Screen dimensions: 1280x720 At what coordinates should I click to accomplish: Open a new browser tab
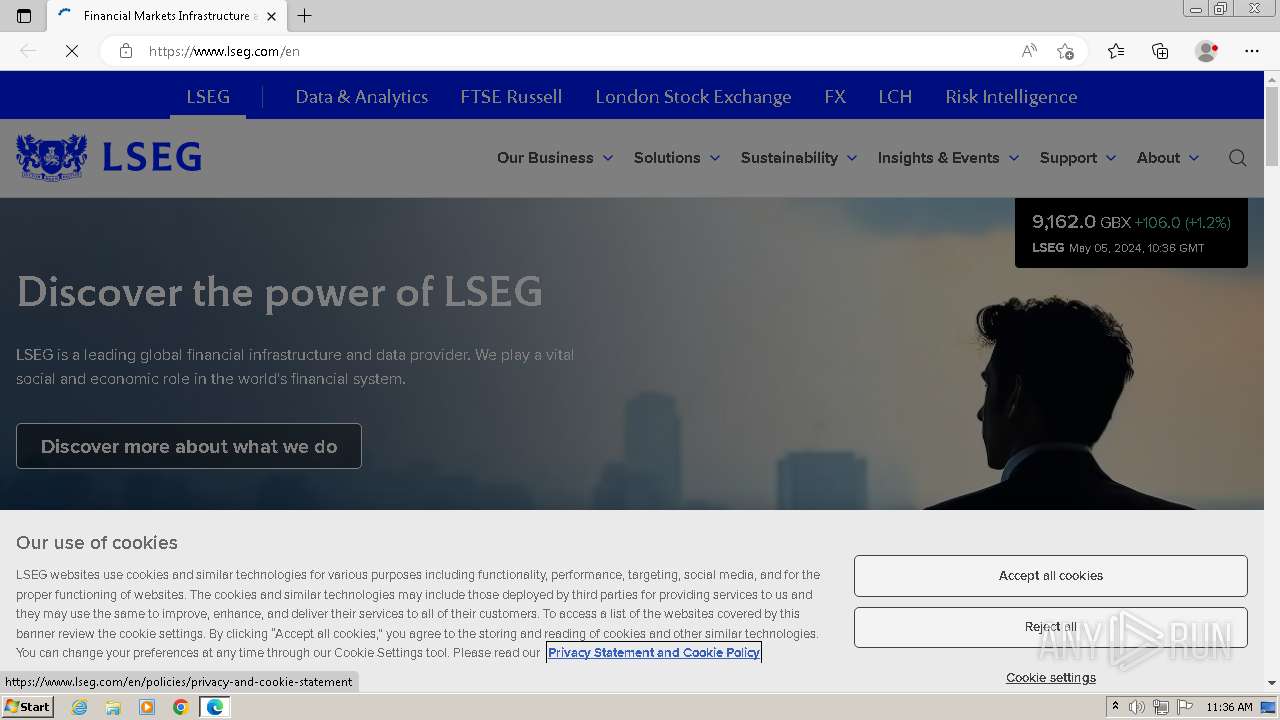305,16
